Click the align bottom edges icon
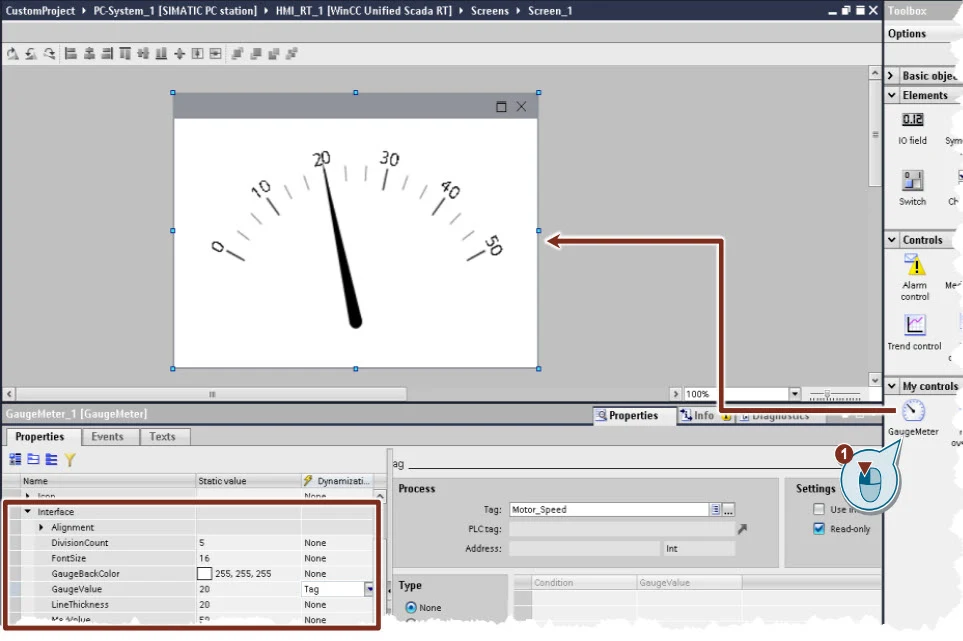The height and width of the screenshot is (641, 963). pos(161,54)
